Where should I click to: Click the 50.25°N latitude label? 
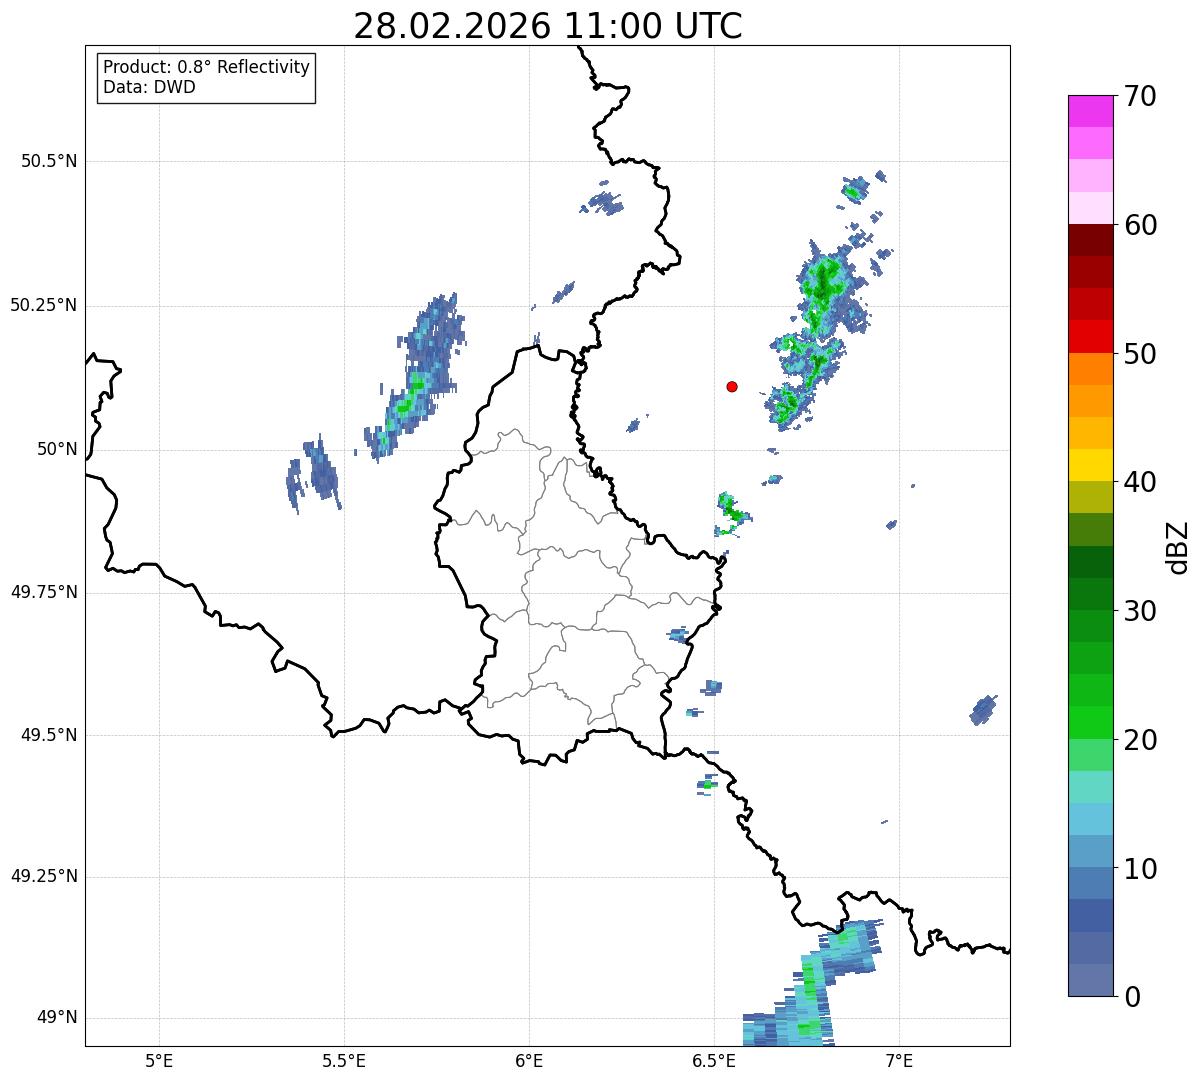click(x=44, y=305)
